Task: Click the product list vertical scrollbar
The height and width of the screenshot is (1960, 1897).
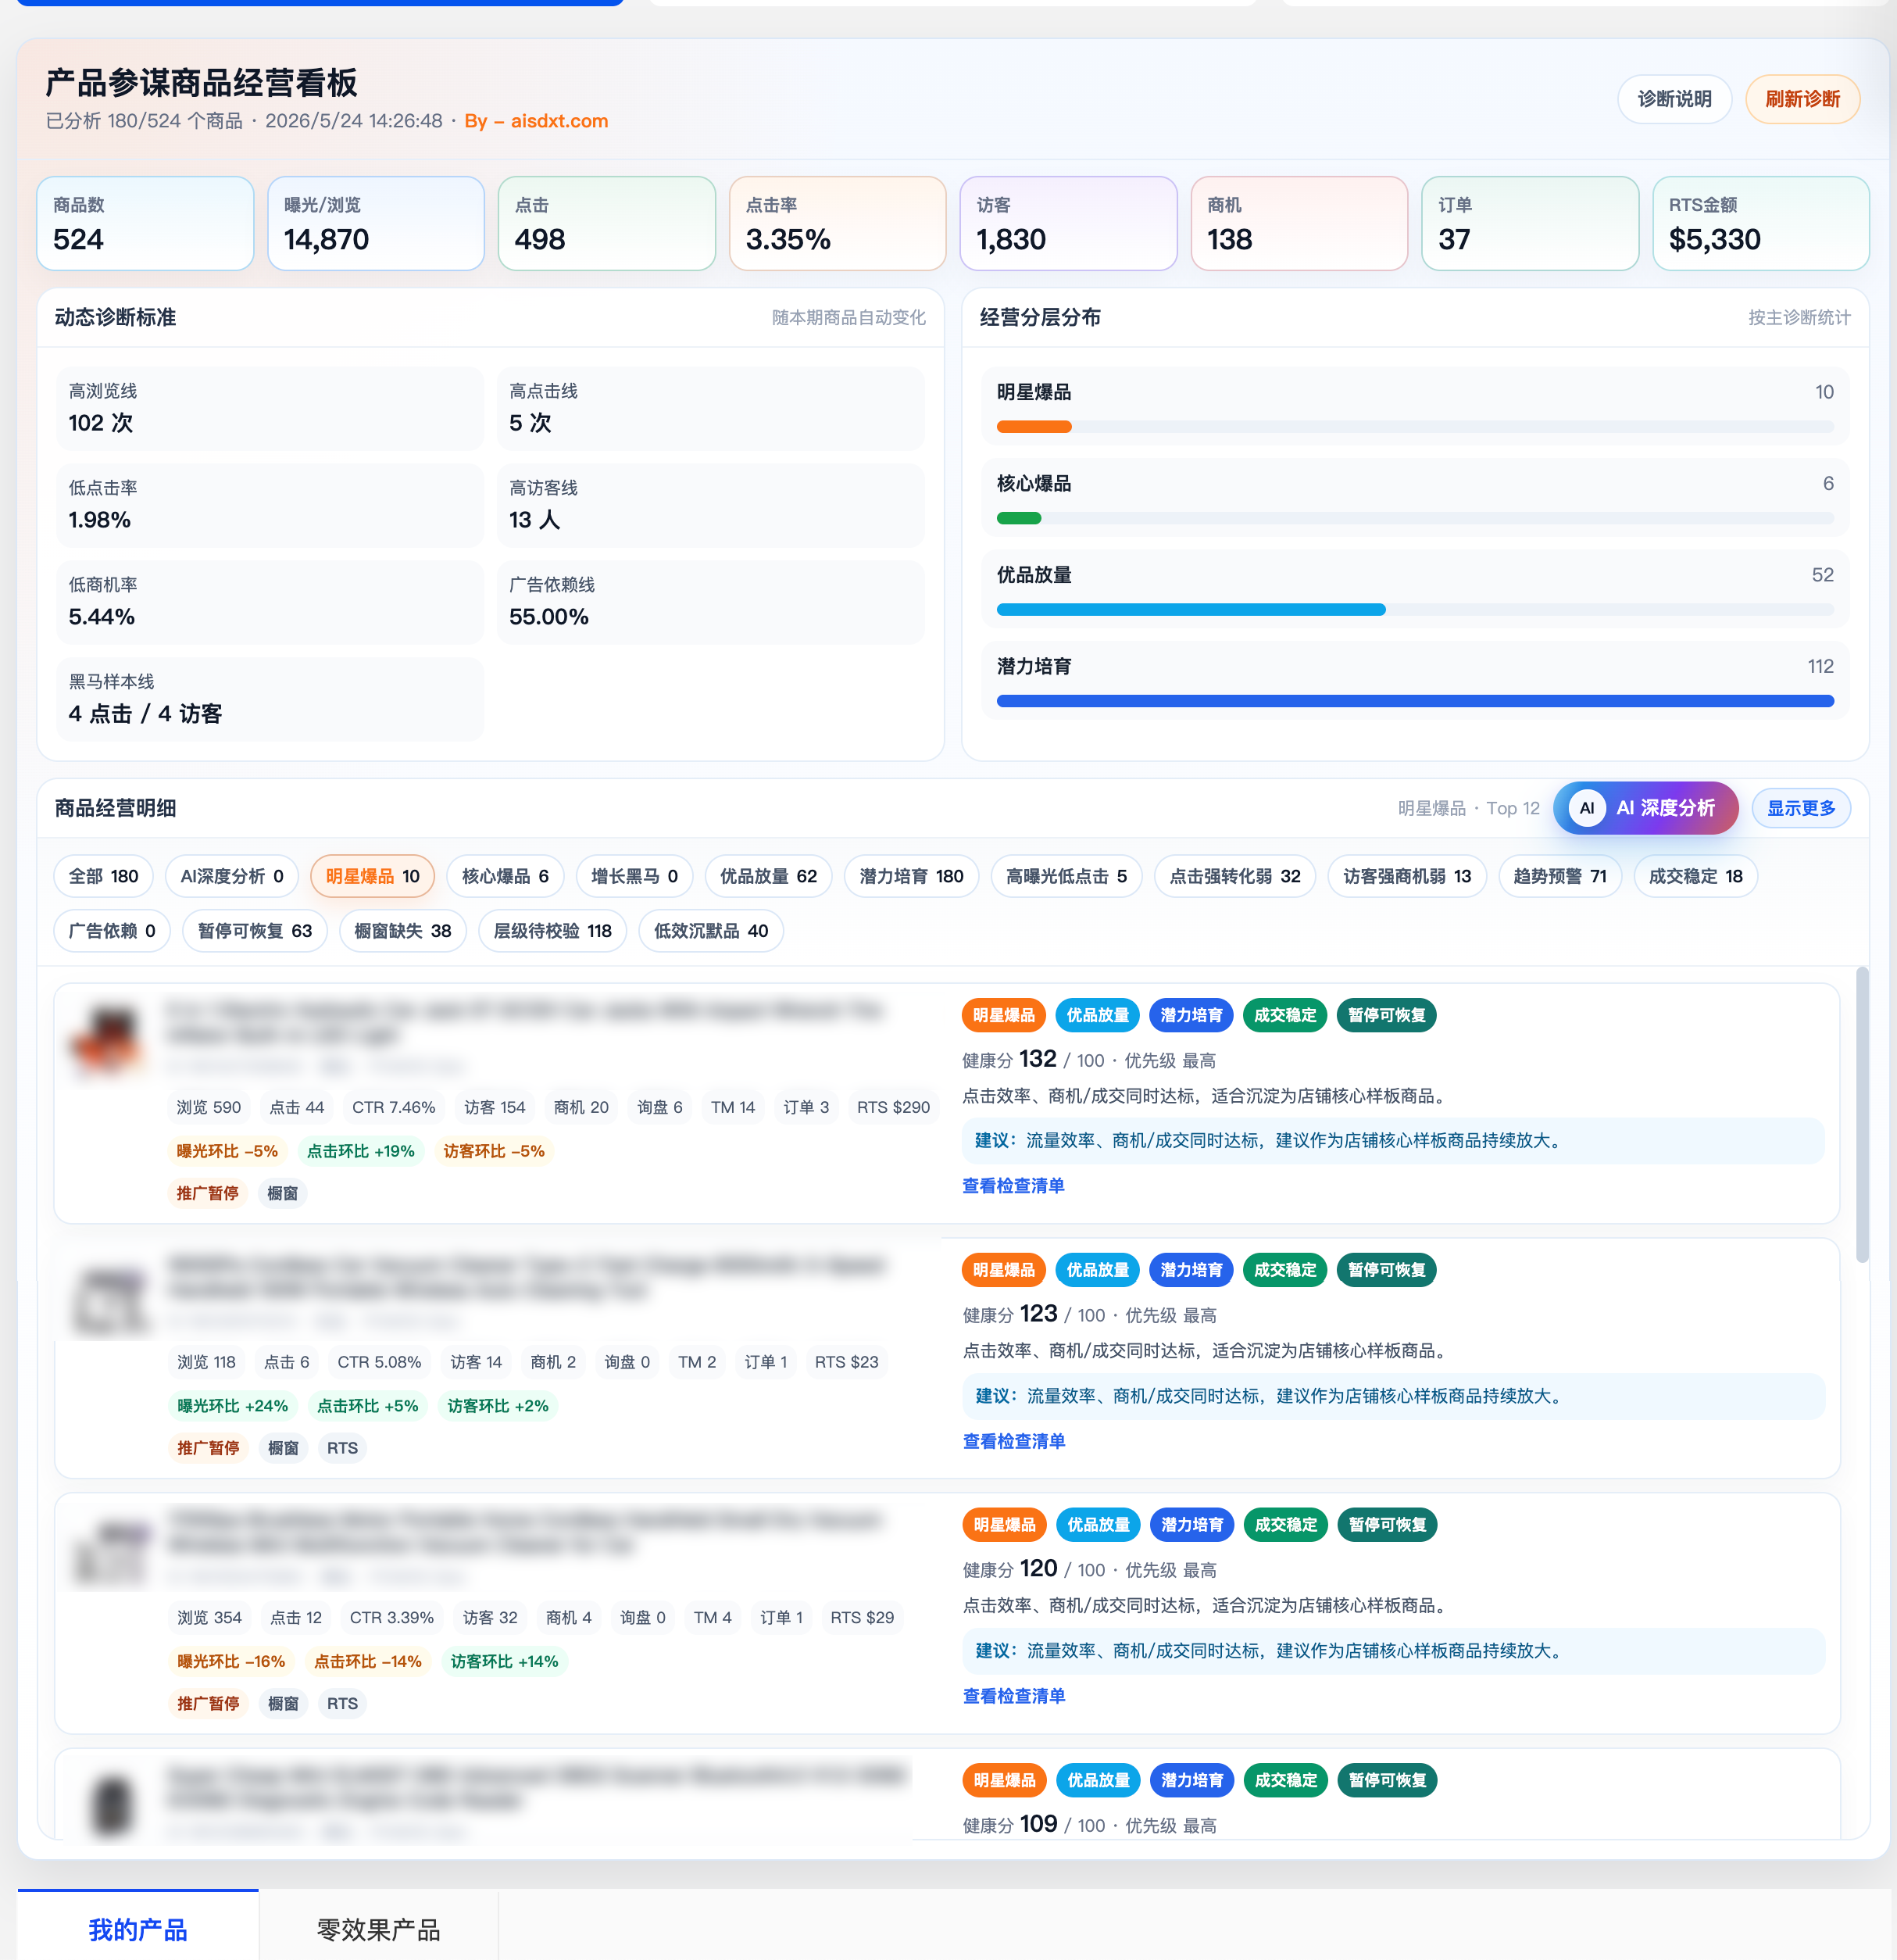Action: (x=1861, y=1115)
